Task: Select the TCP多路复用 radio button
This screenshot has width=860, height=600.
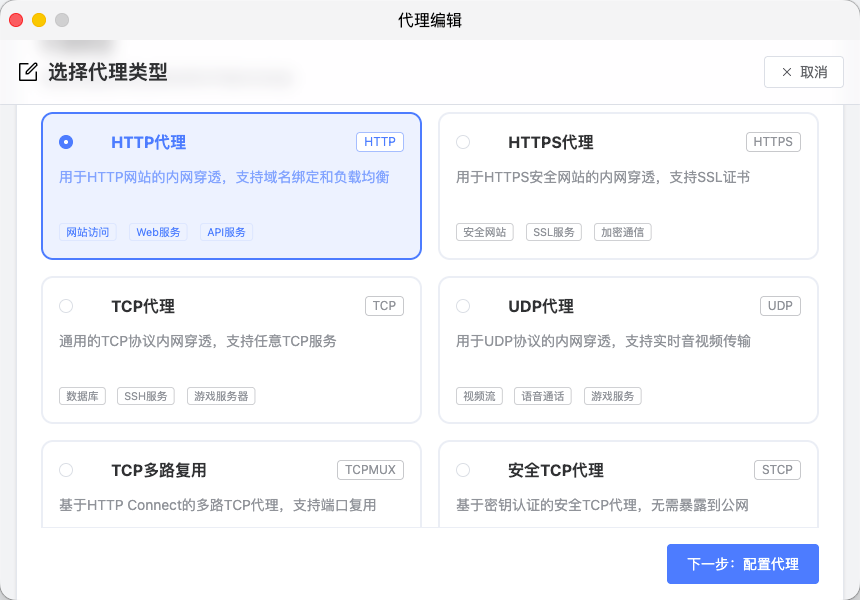Action: click(66, 470)
